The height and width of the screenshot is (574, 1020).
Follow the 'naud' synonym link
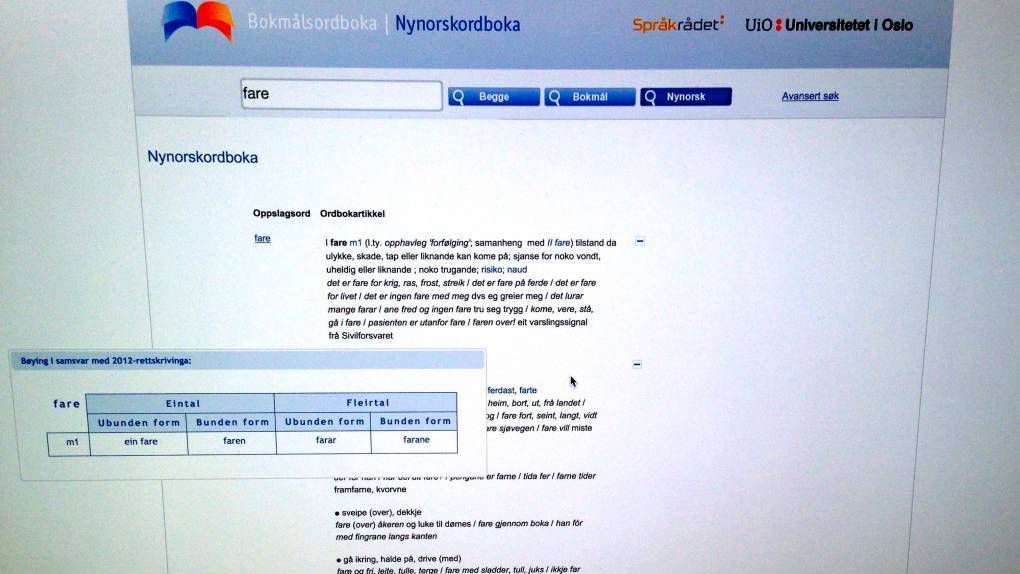point(517,269)
